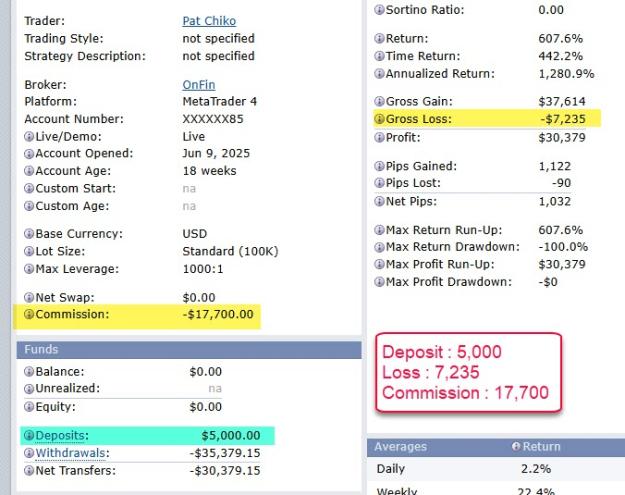This screenshot has width=625, height=495.
Task: Select annualized return value 1,280.9%
Action: (x=566, y=74)
